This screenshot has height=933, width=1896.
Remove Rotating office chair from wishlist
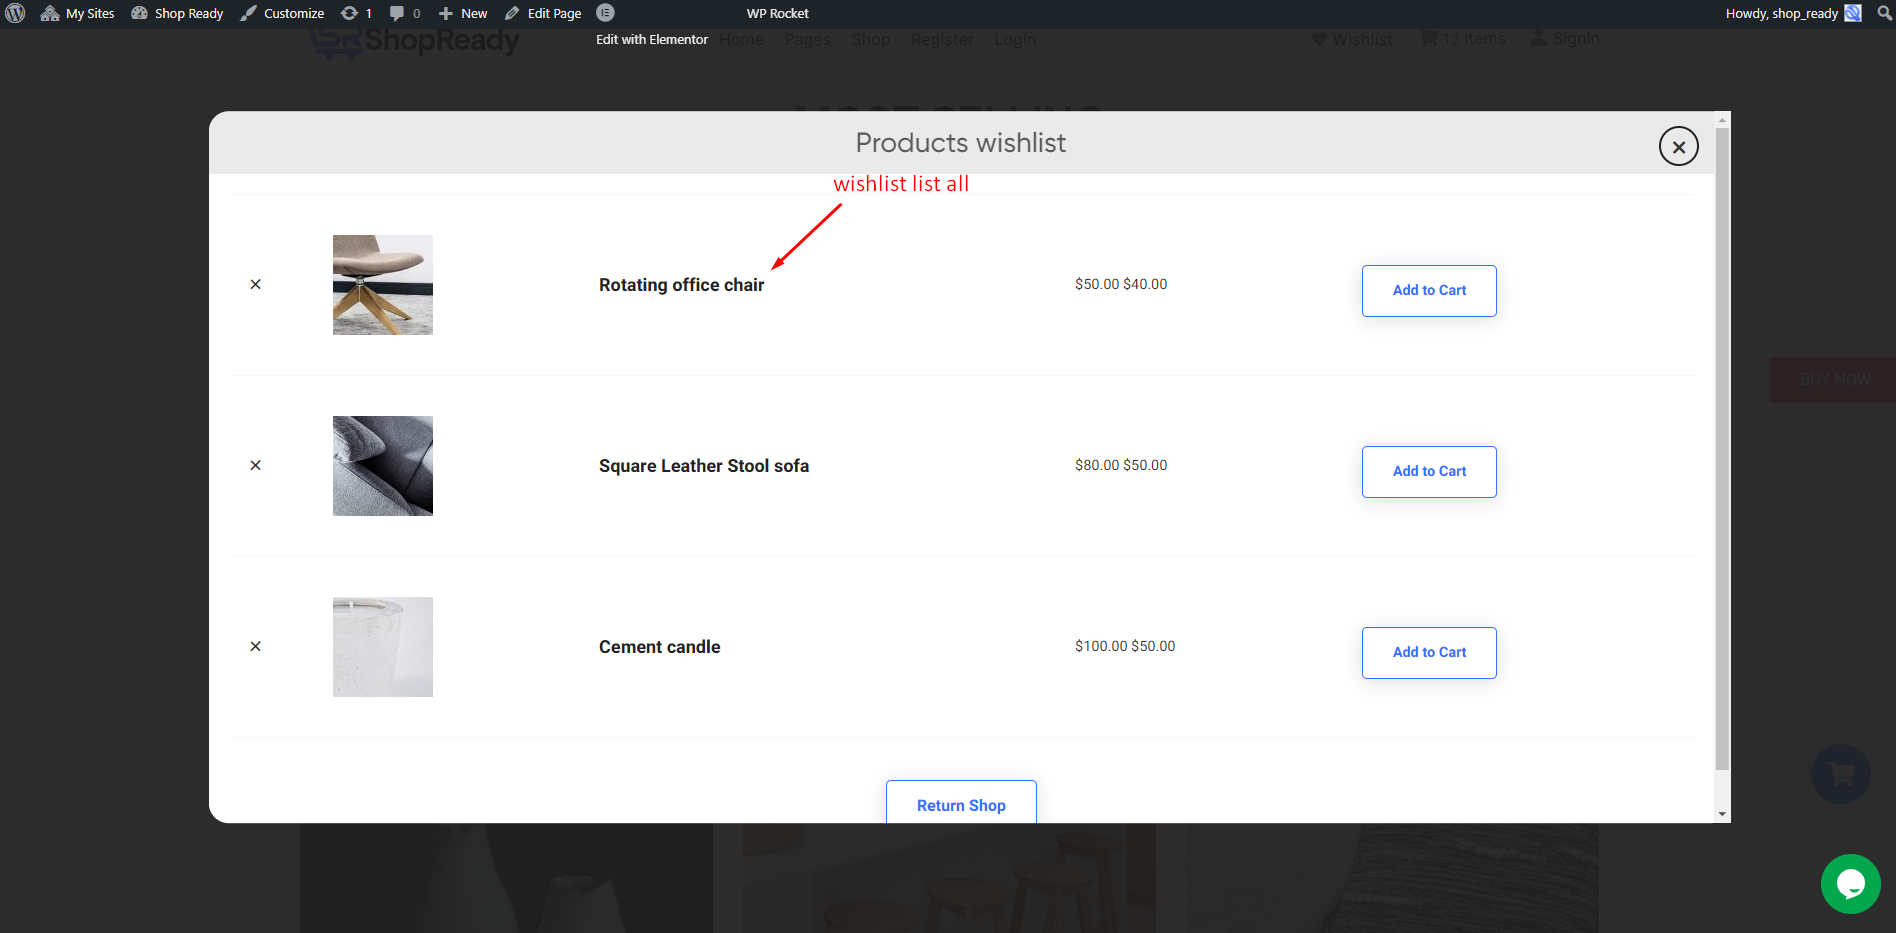(x=255, y=284)
